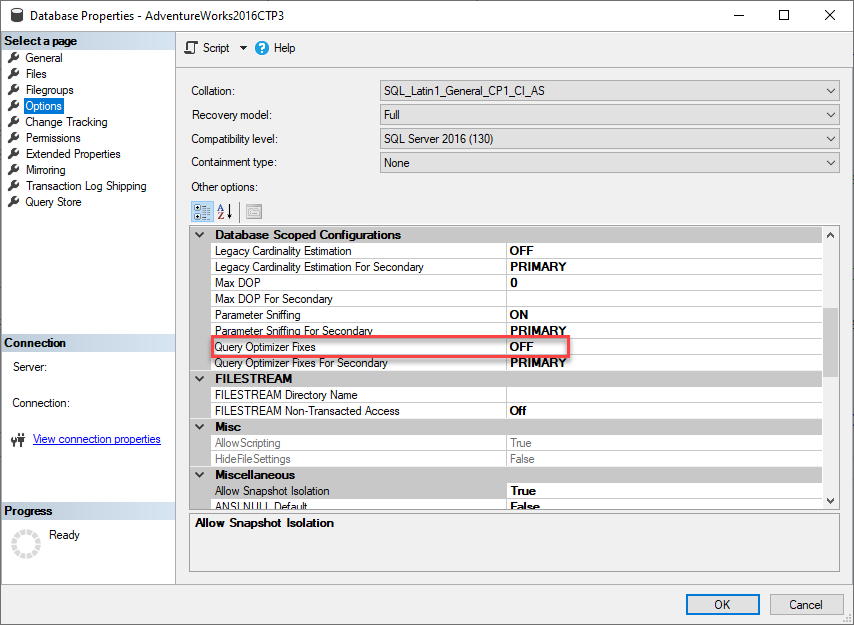Click wrench icon beside Transaction Log Shipping
854x625 pixels.
(14, 186)
